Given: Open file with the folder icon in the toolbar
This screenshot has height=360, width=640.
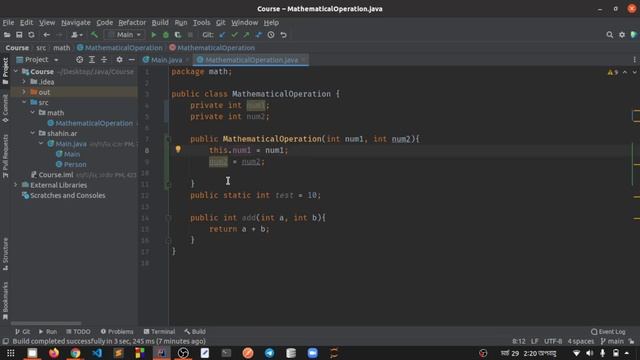Looking at the screenshot, I should tap(7, 35).
